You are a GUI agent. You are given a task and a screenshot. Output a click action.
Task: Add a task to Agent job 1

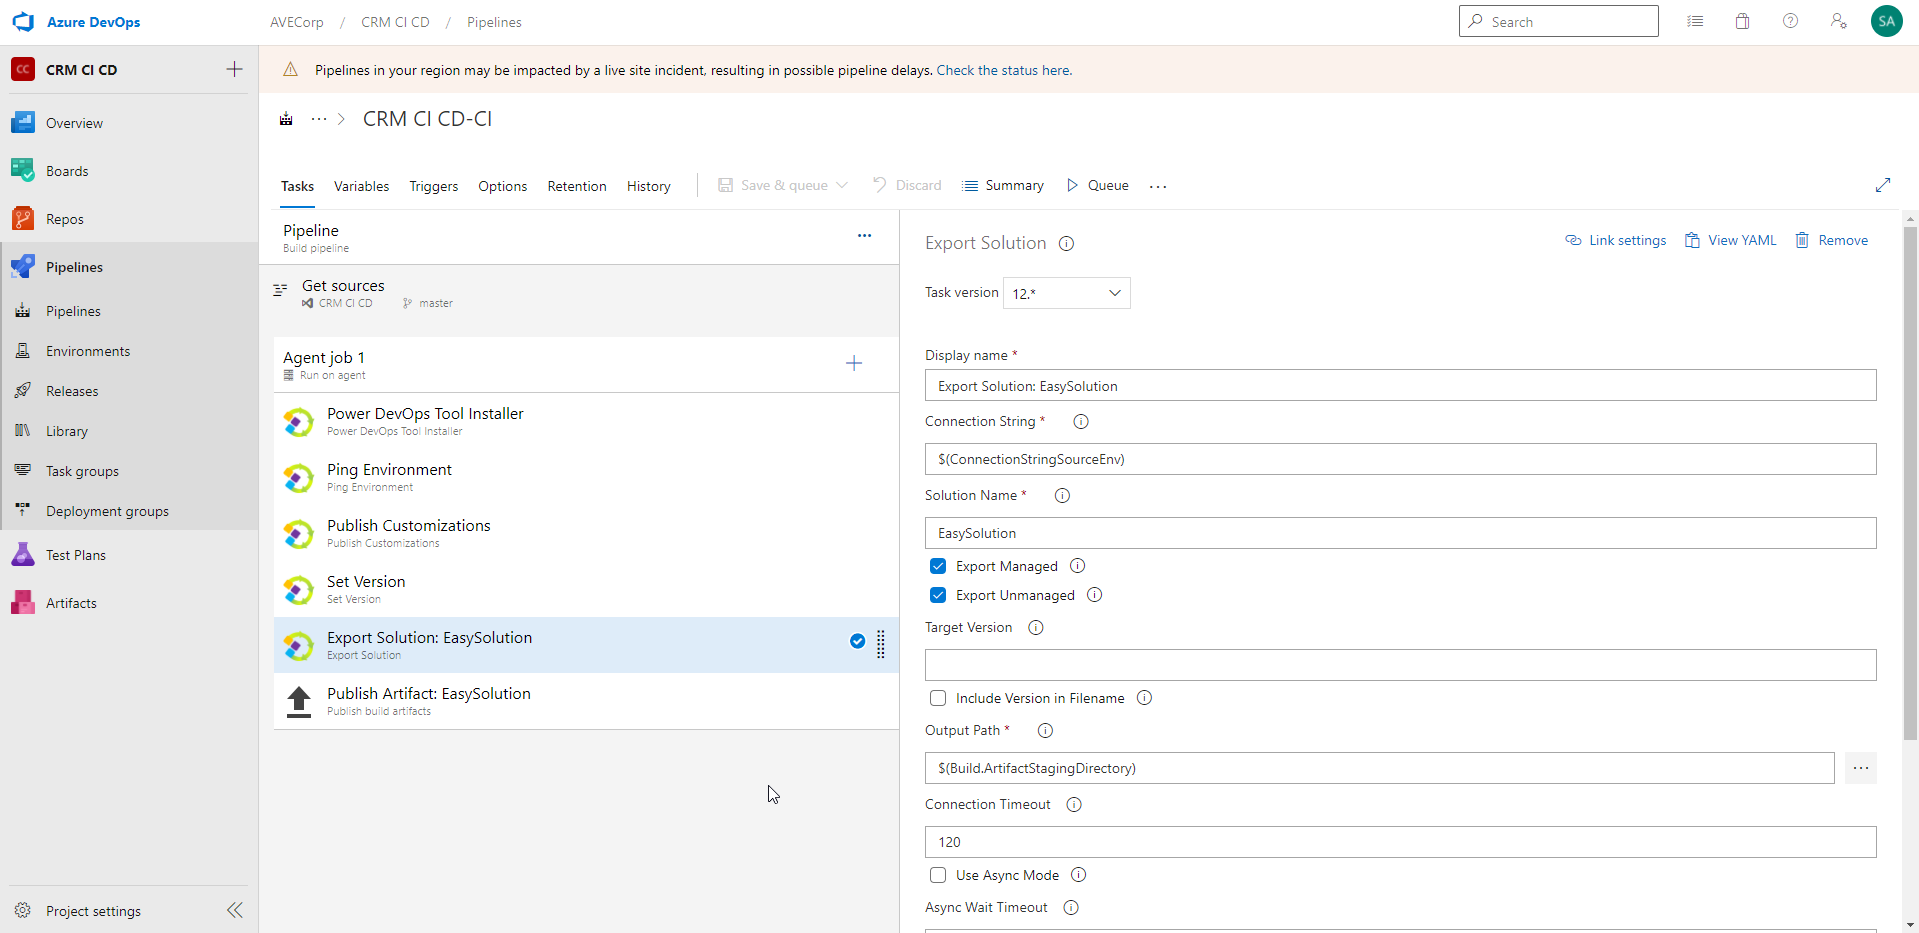854,363
